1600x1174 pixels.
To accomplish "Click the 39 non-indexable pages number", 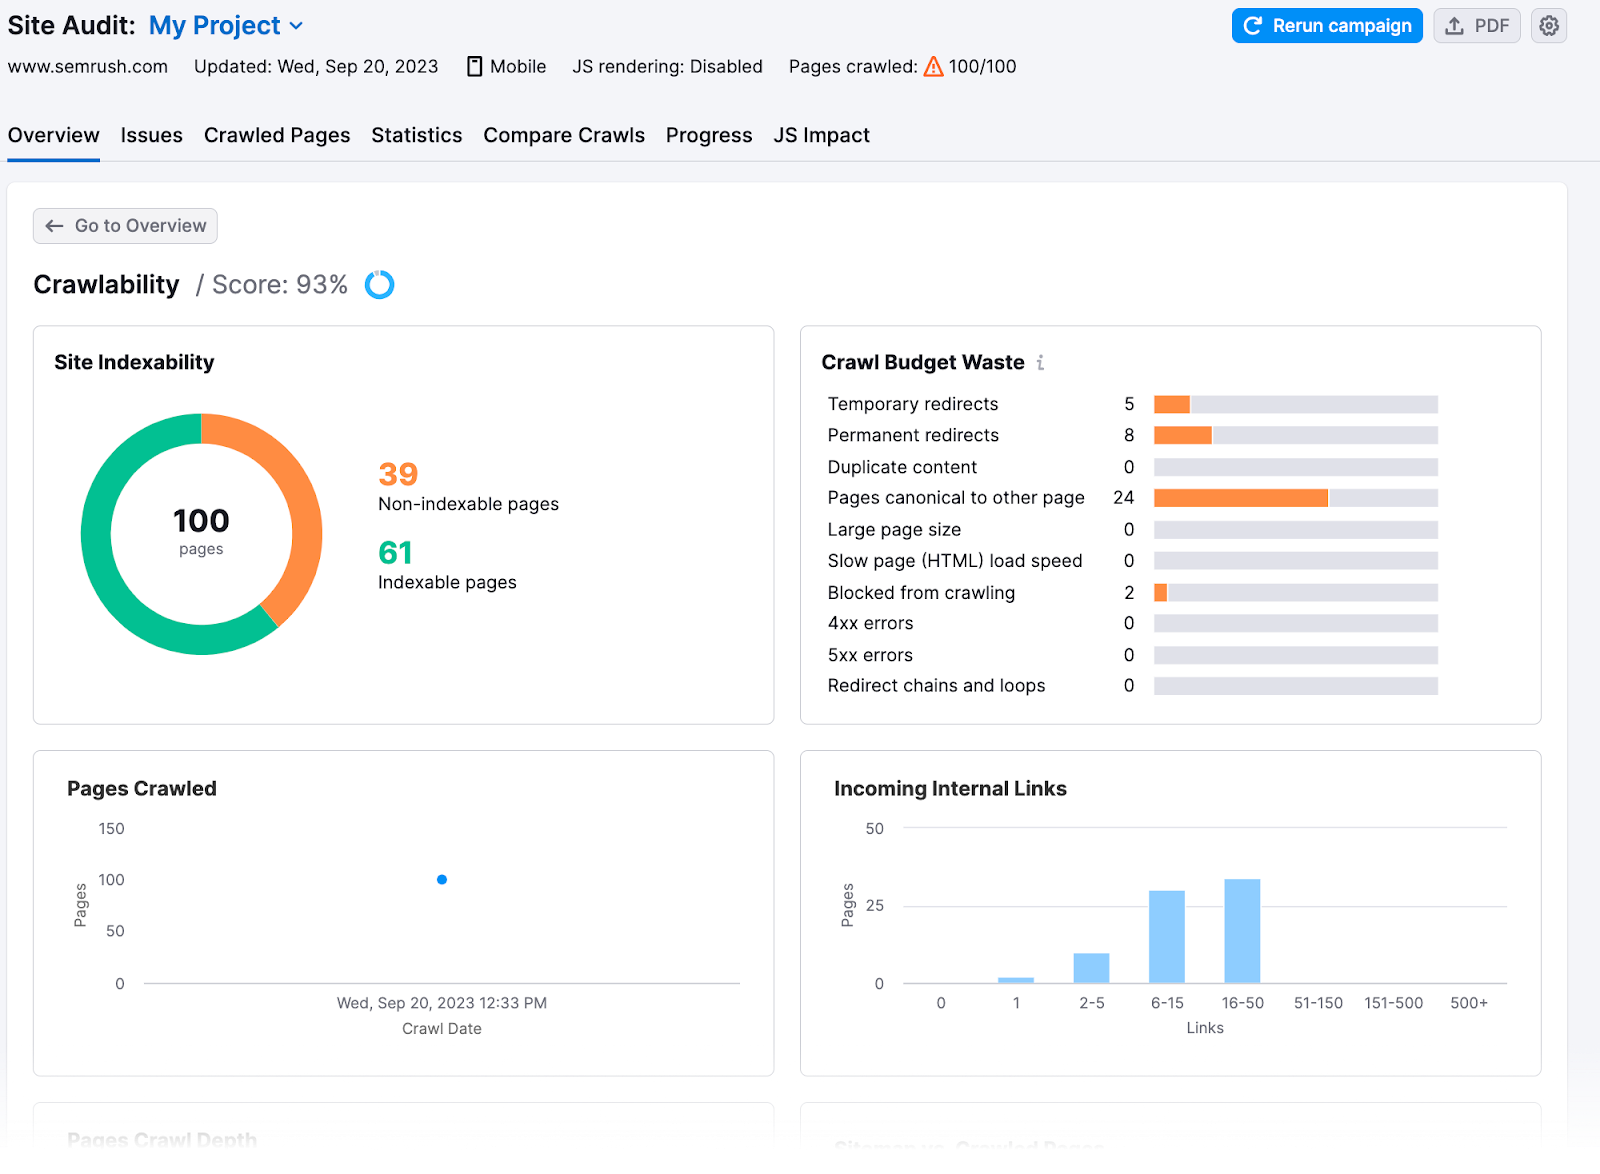I will [398, 474].
